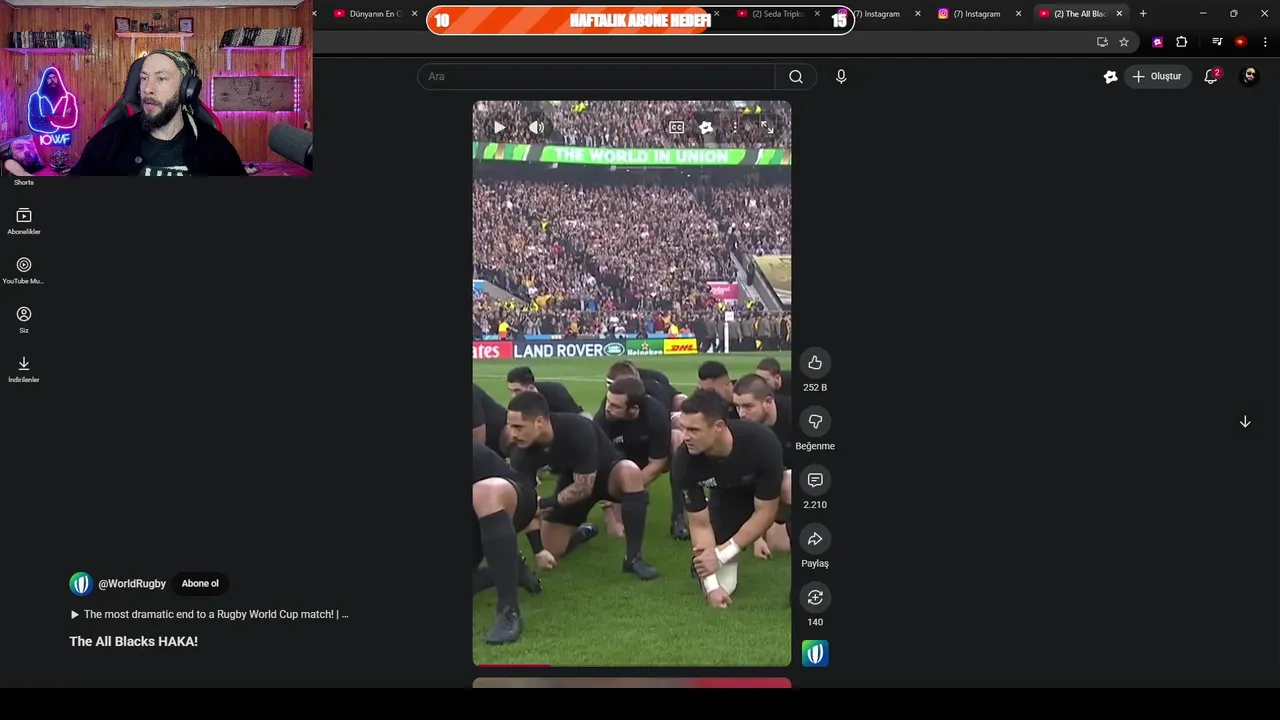Image resolution: width=1280 pixels, height=720 pixels.
Task: Click inside the Ara search field
Action: pos(596,76)
